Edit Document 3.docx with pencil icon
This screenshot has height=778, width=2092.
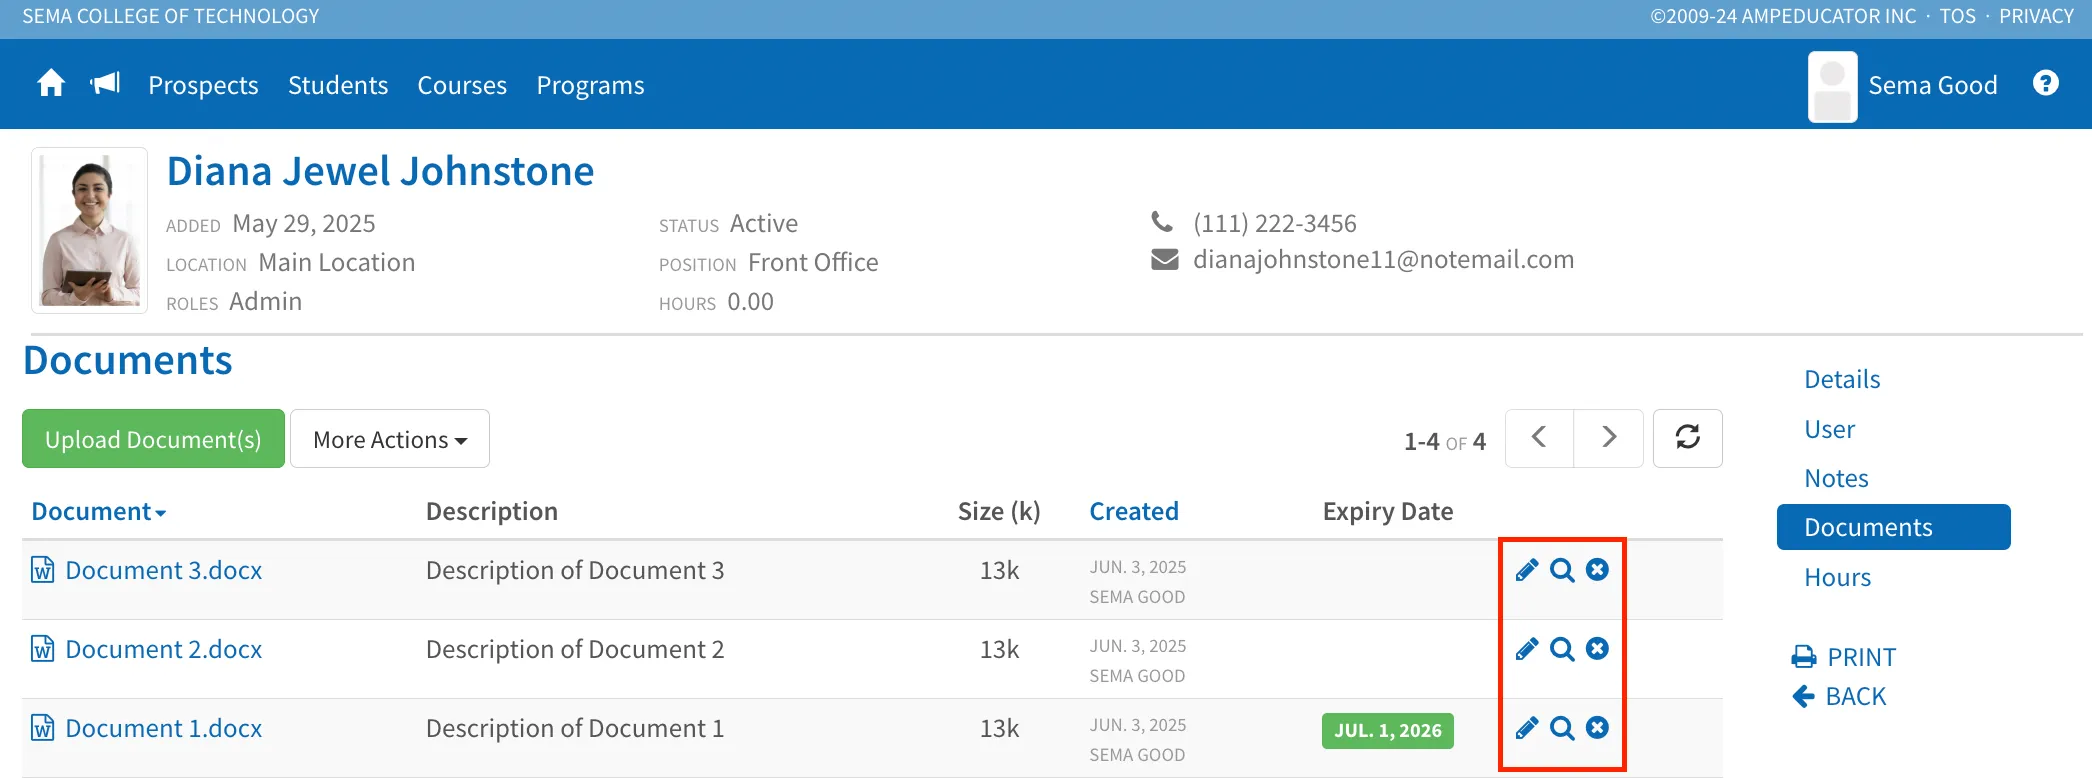1526,570
